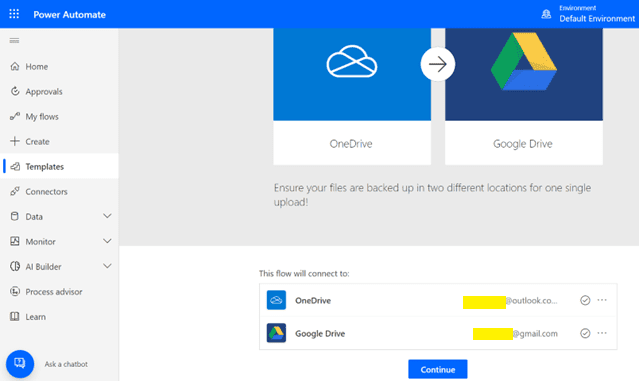Viewport: 639px width, 381px height.
Task: Click the outlook.com account email
Action: pos(510,301)
